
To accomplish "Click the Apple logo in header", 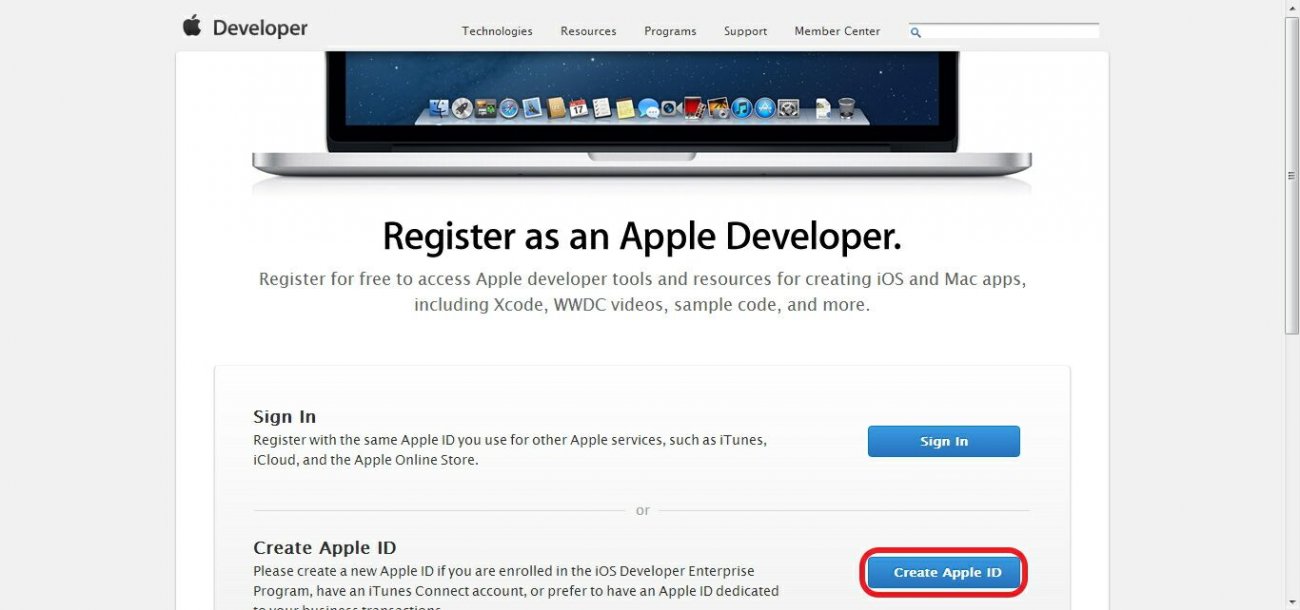I will [x=191, y=26].
